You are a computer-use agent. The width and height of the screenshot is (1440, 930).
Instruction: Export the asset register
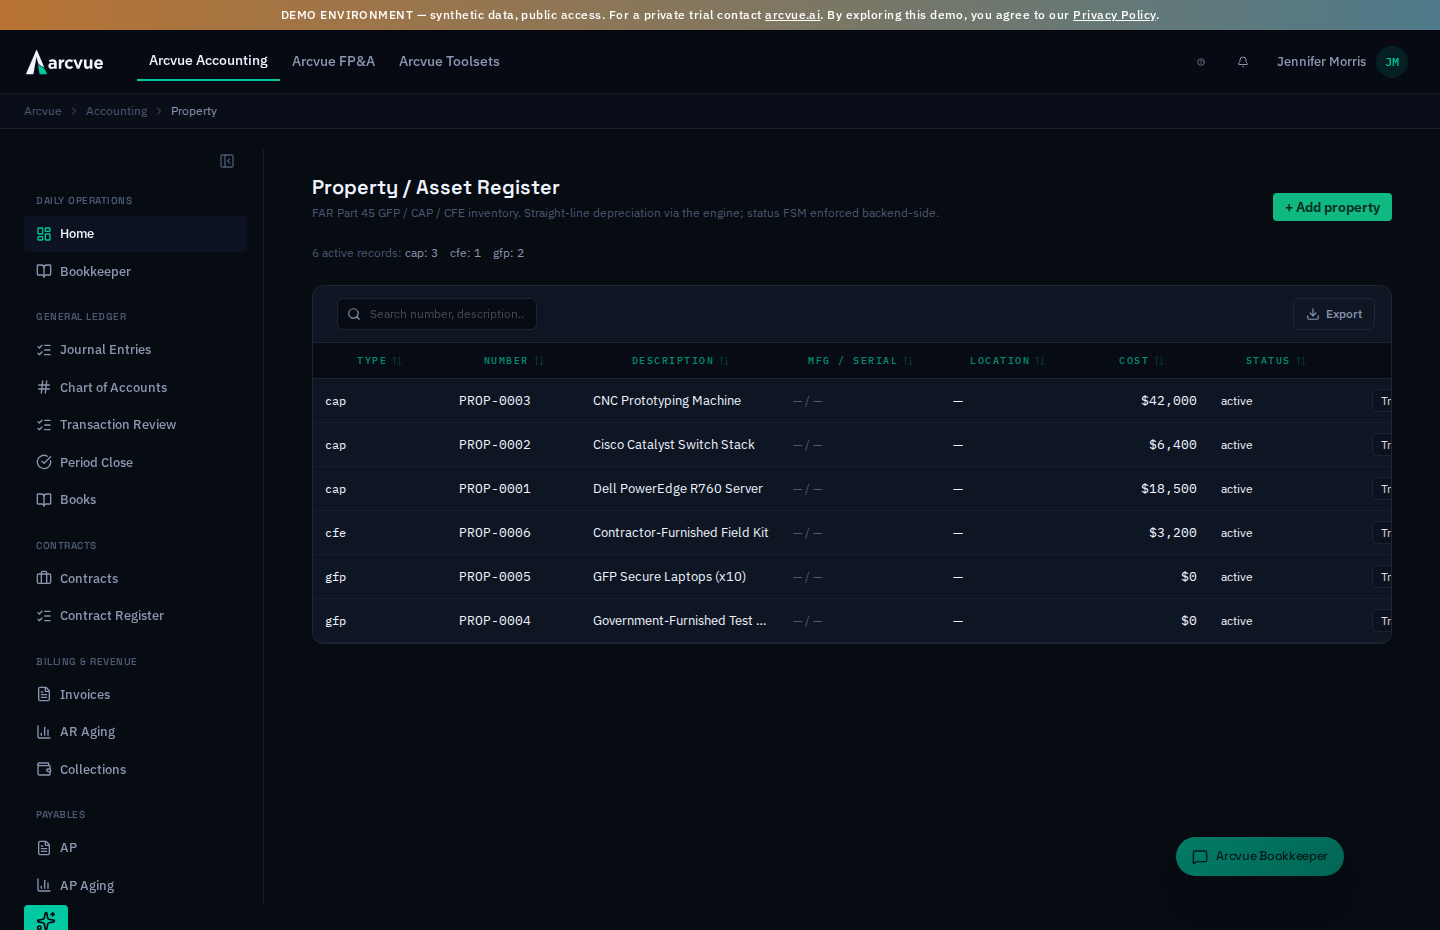(x=1333, y=314)
